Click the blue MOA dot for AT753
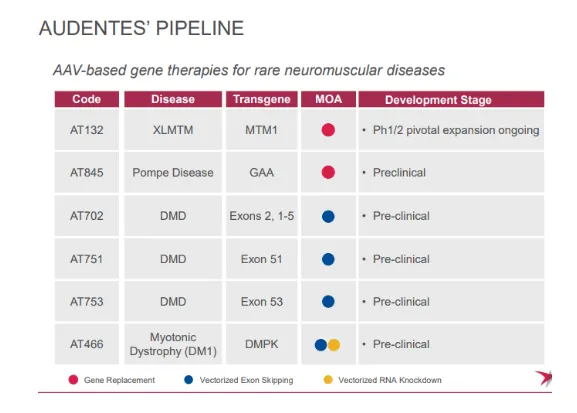The width and height of the screenshot is (577, 413). click(x=328, y=301)
